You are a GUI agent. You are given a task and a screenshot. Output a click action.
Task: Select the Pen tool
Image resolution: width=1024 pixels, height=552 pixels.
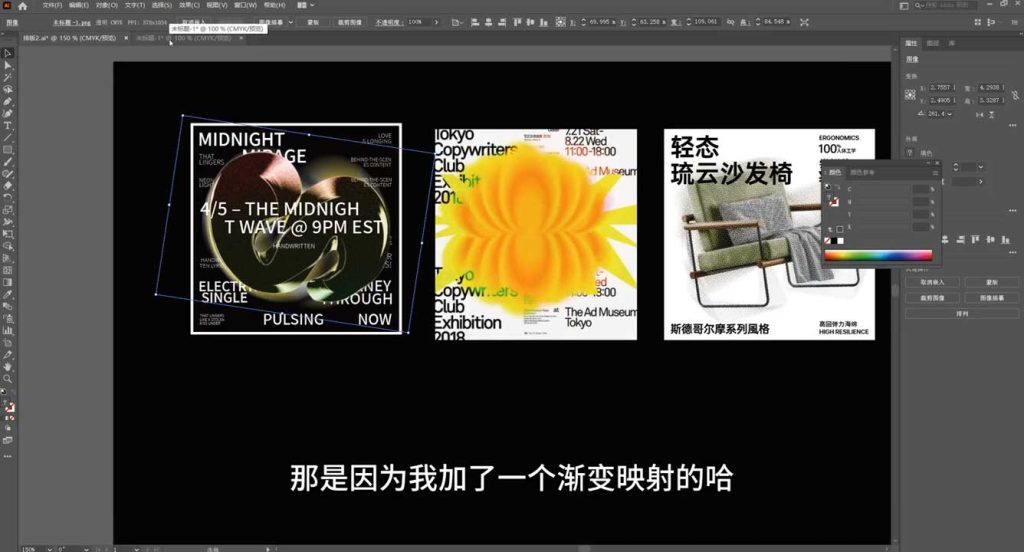coord(8,101)
